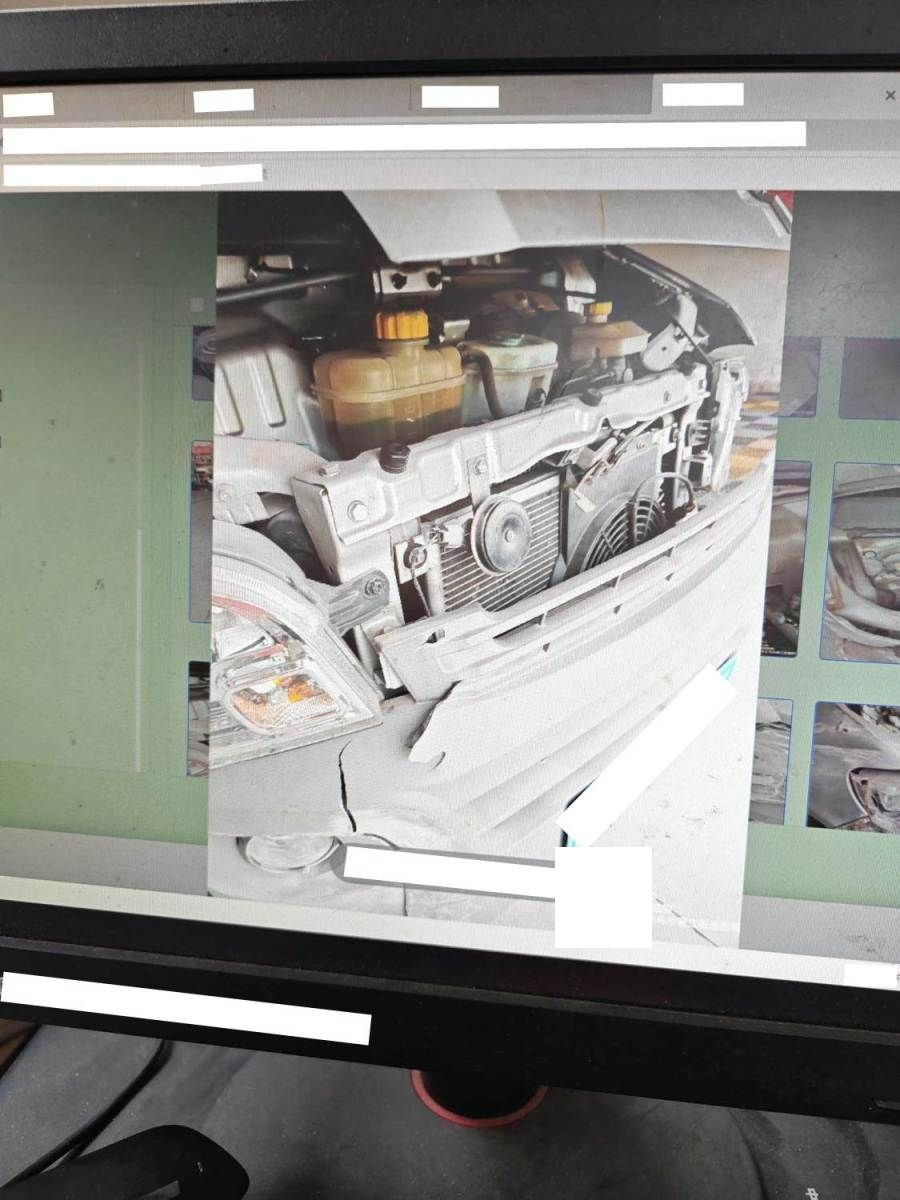Open top-row thumbnail right of enlarged photo
Viewport: 900px width, 1200px height.
point(798,376)
